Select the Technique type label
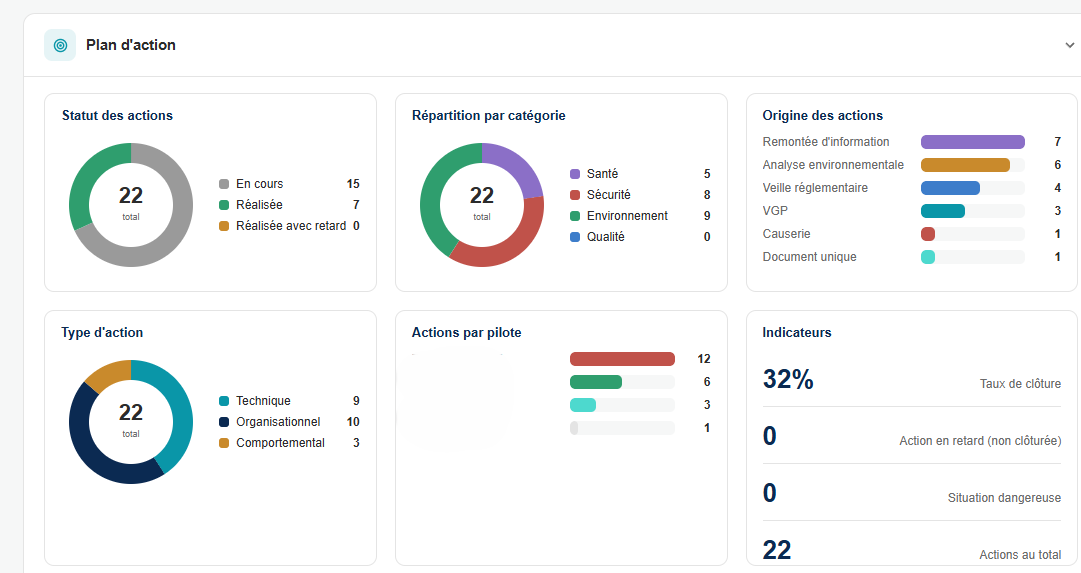Screen dimensions: 1081x573 263,401
